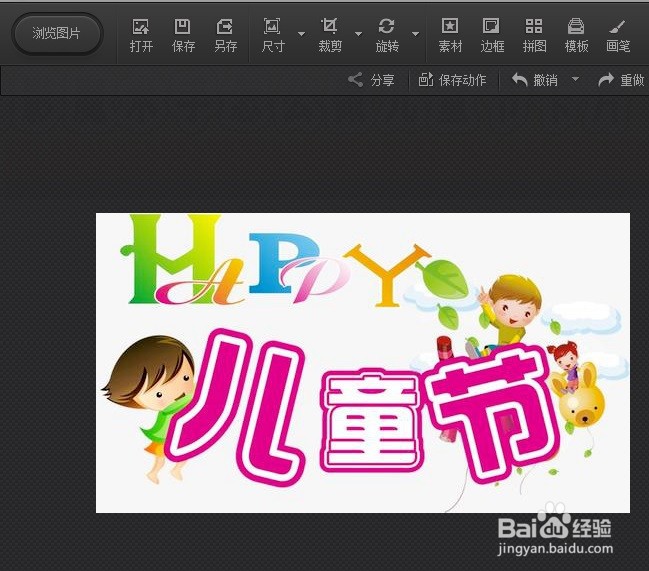Expand the 撤销 undo history dropdown

(x=575, y=79)
